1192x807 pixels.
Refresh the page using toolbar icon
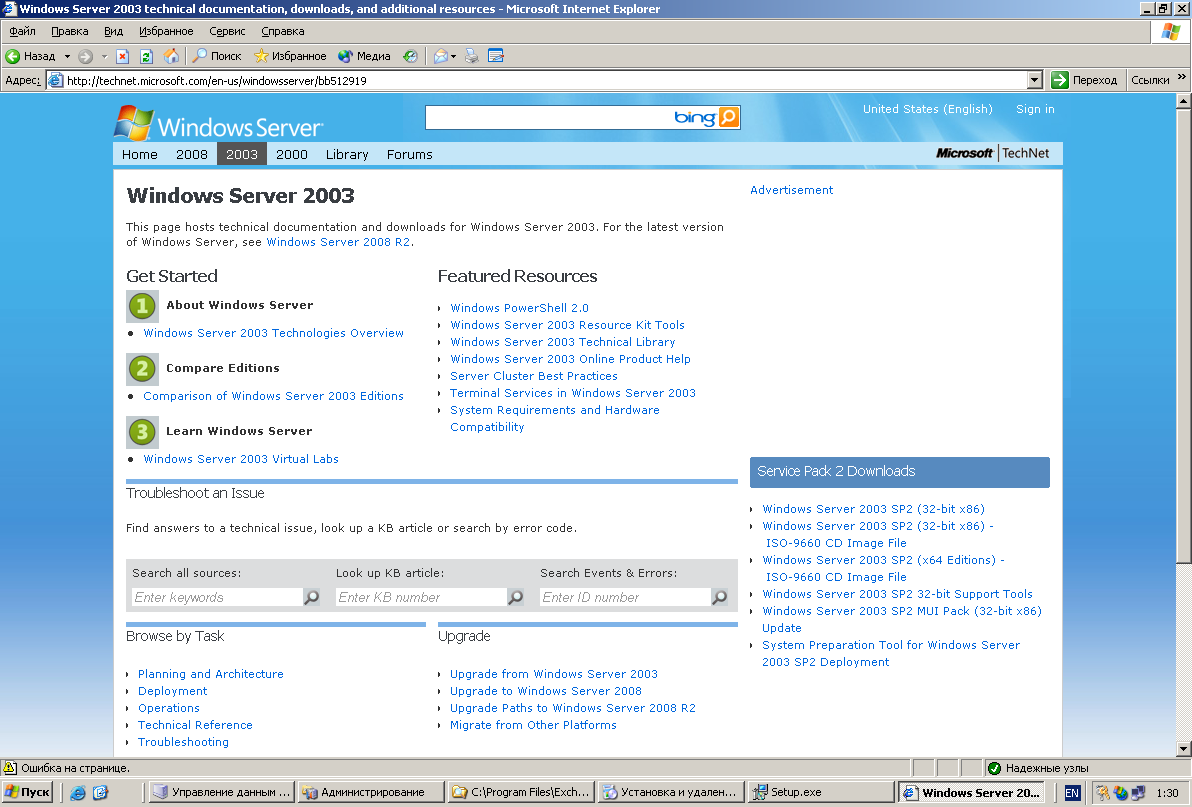click(x=147, y=56)
